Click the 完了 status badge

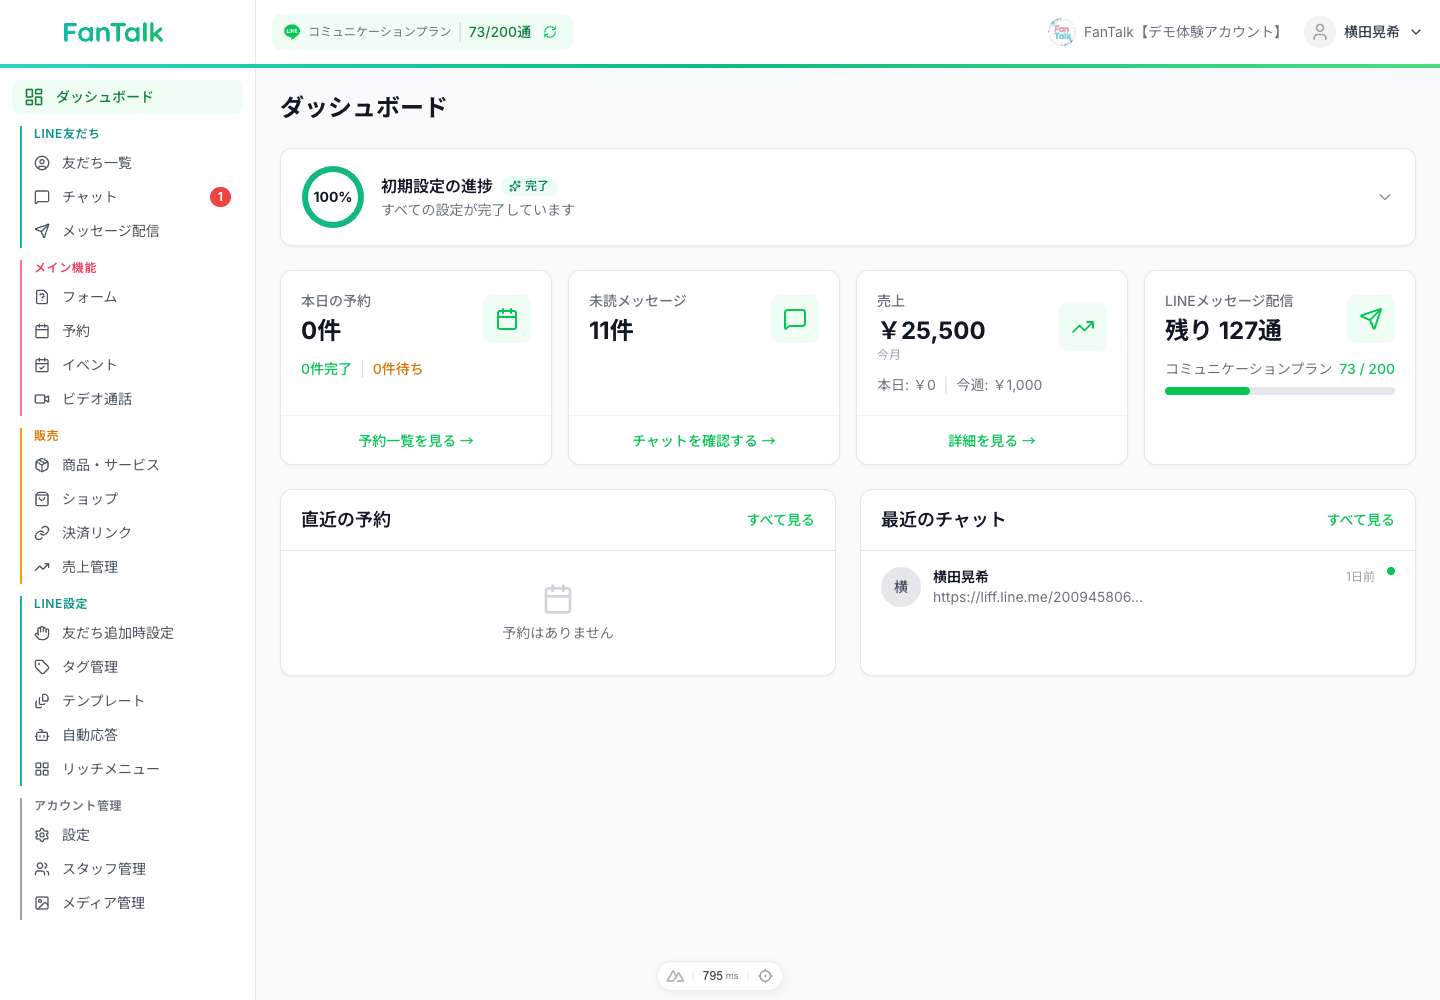[x=528, y=186]
